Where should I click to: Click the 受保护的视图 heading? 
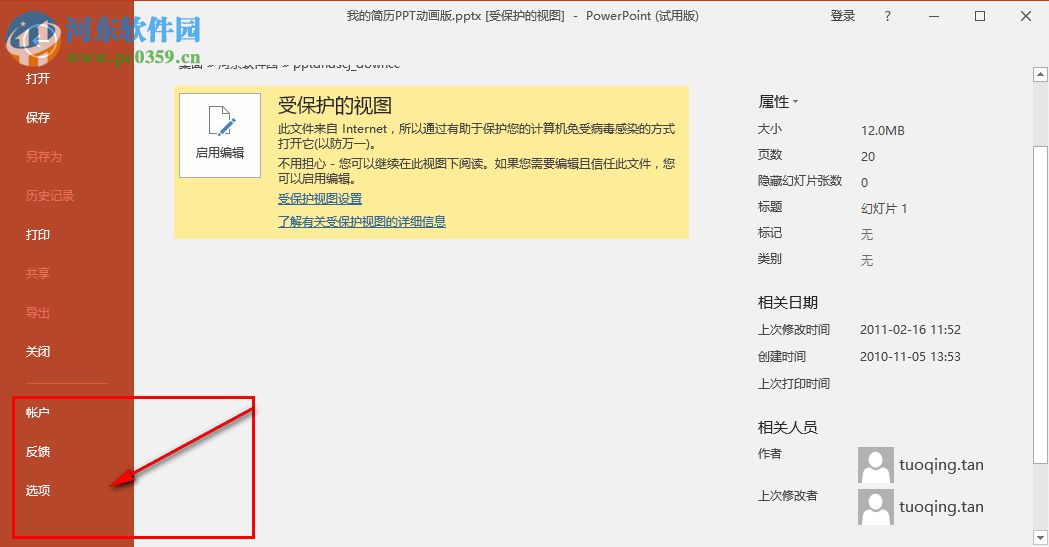pos(335,106)
